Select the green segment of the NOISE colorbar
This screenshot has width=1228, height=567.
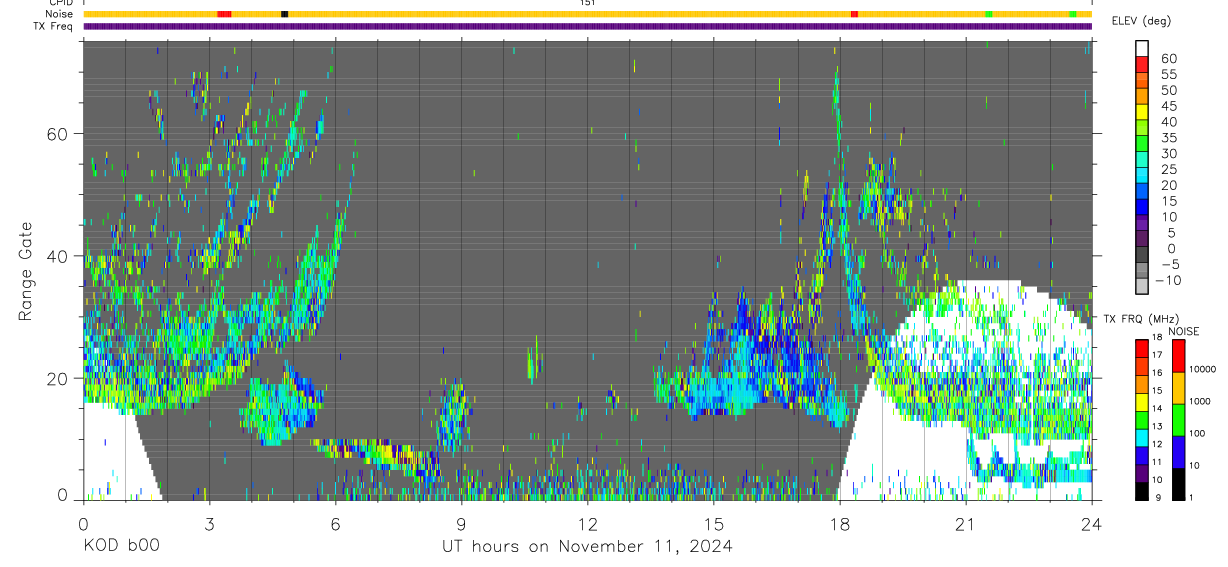(x=1178, y=420)
